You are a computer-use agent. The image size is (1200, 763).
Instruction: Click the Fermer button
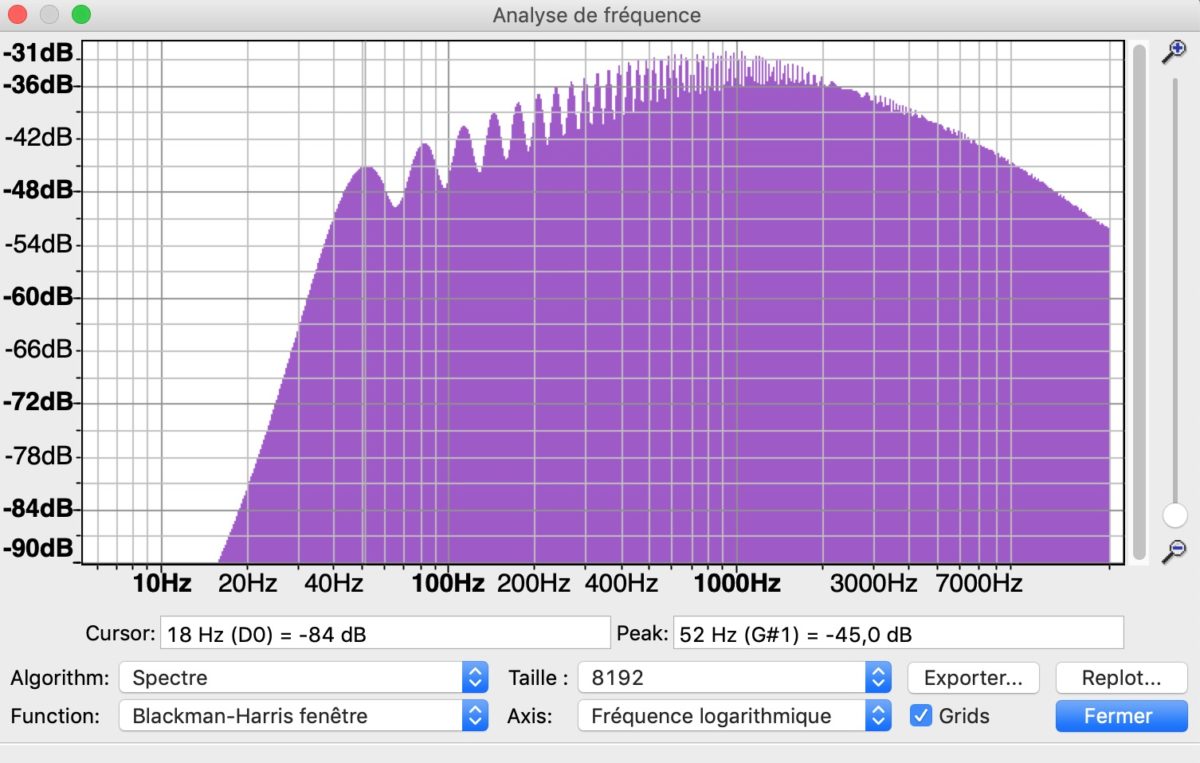point(1121,716)
